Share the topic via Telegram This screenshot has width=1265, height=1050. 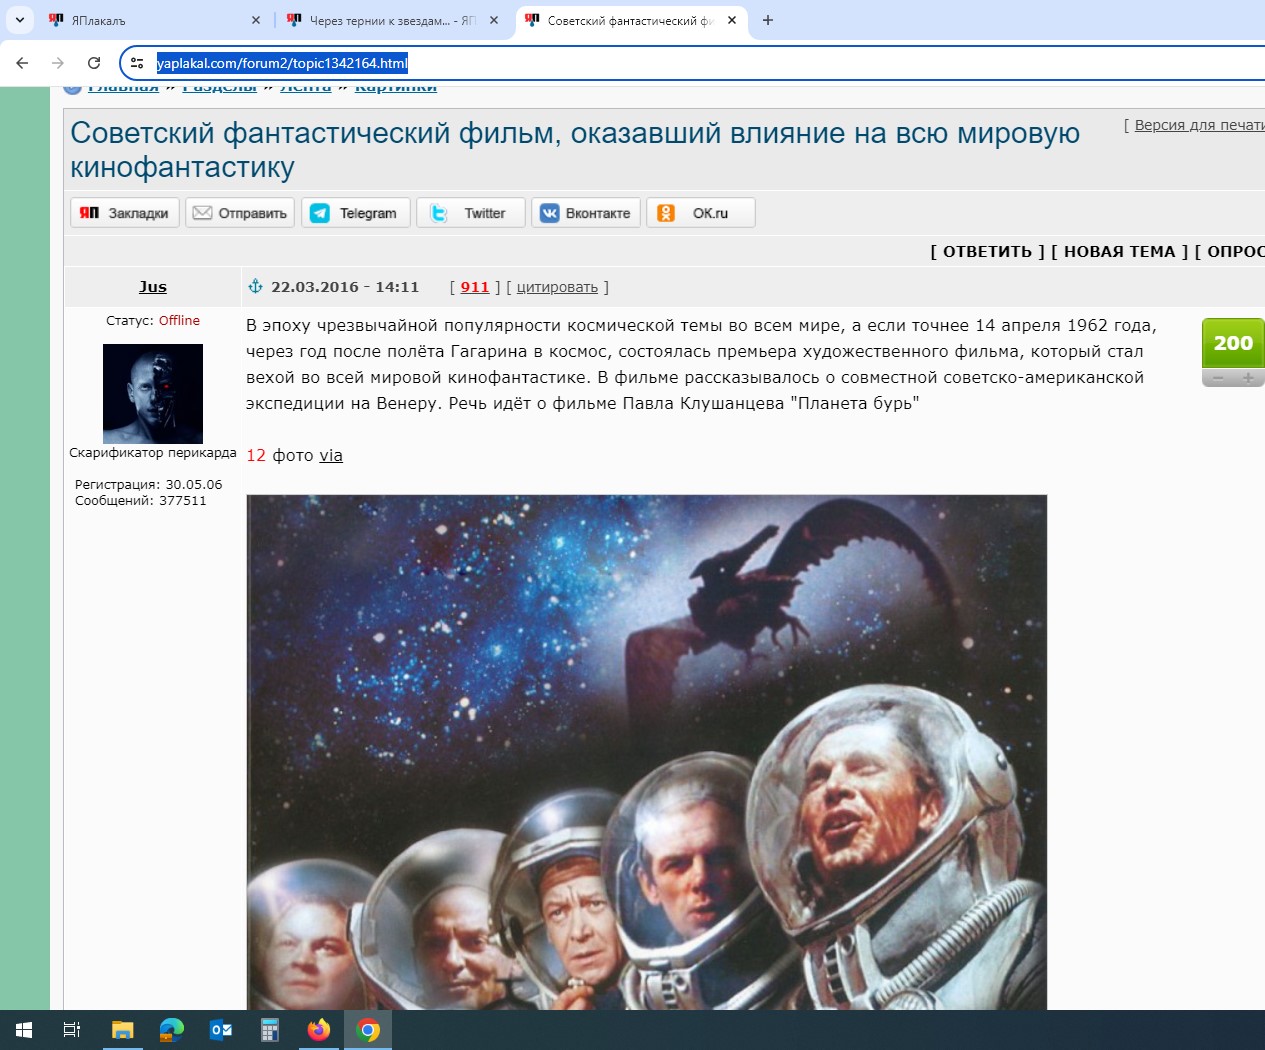point(356,213)
